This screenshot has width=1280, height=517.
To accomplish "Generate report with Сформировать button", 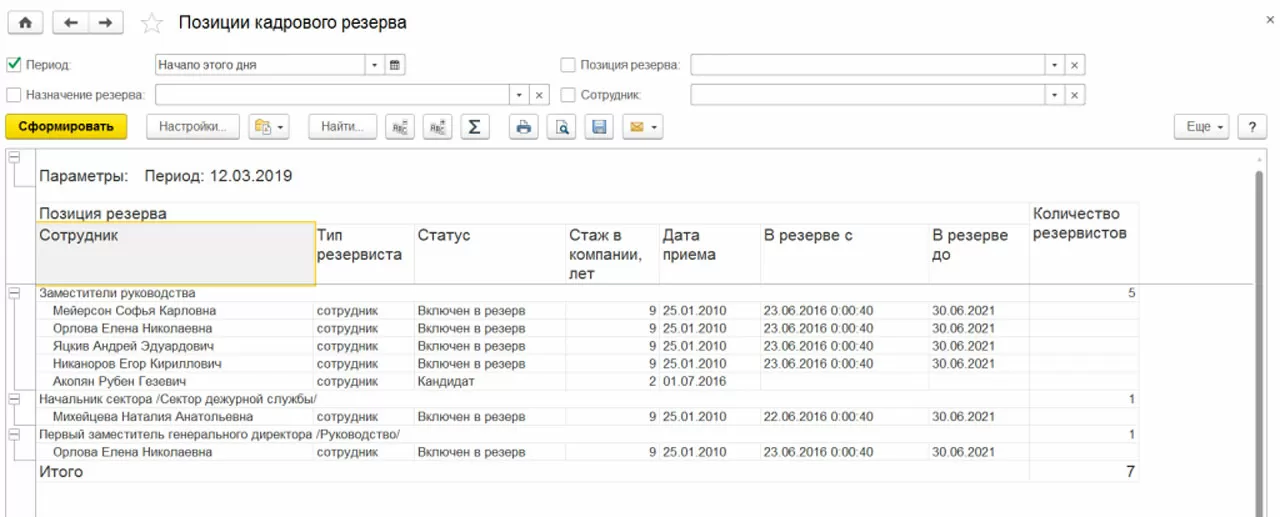I will (x=66, y=127).
